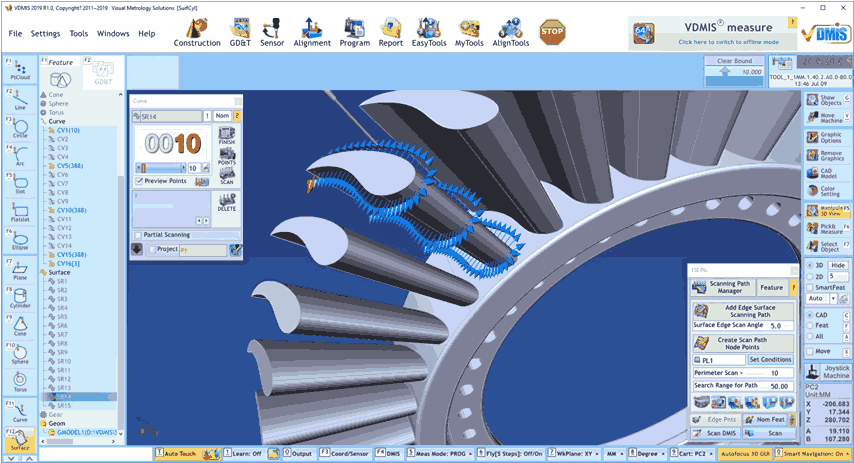
Task: Enable the SmartFeat checkbox
Action: [810, 288]
